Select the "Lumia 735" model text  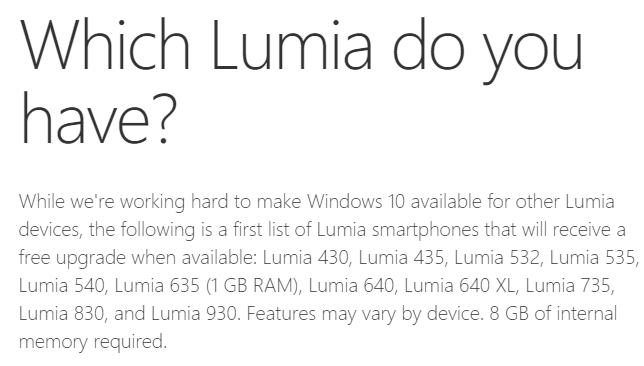[x=568, y=285]
